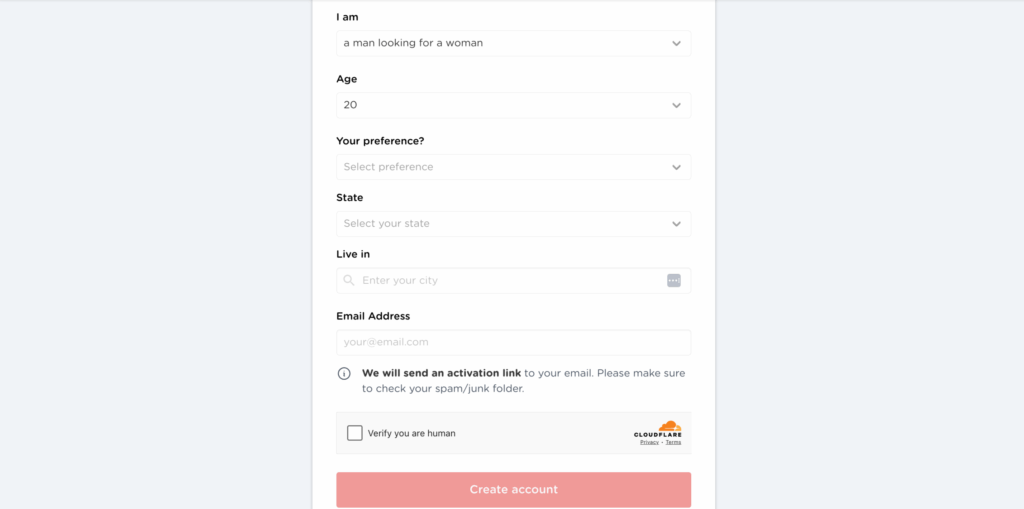Click the chevron on the preference field
This screenshot has width=1024, height=509.
[x=677, y=167]
